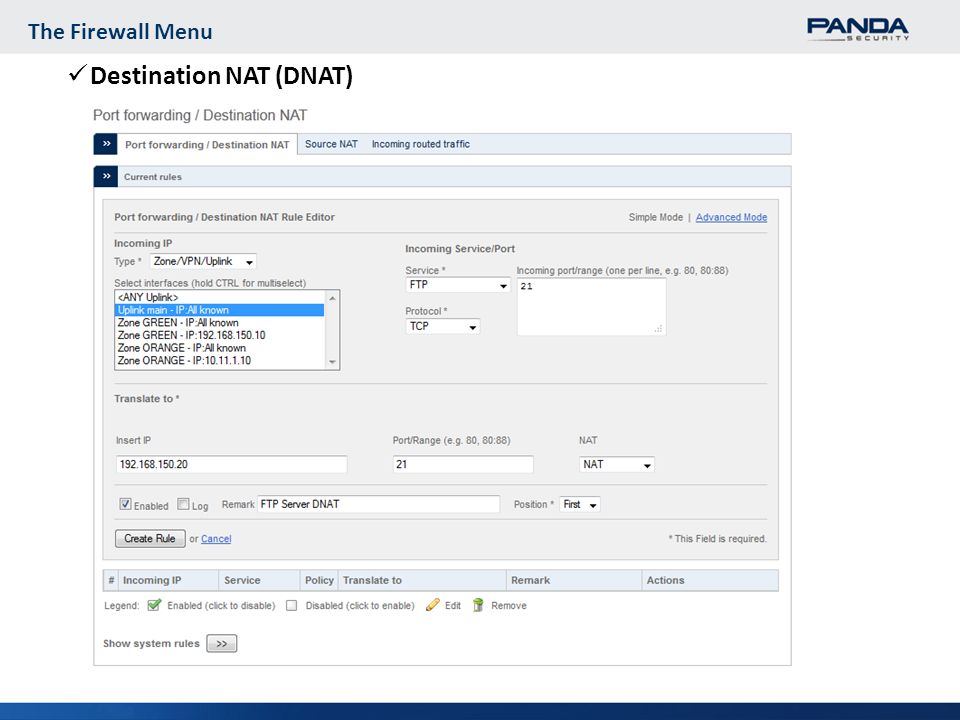Uncheck the Enabled checkbox

(125, 504)
